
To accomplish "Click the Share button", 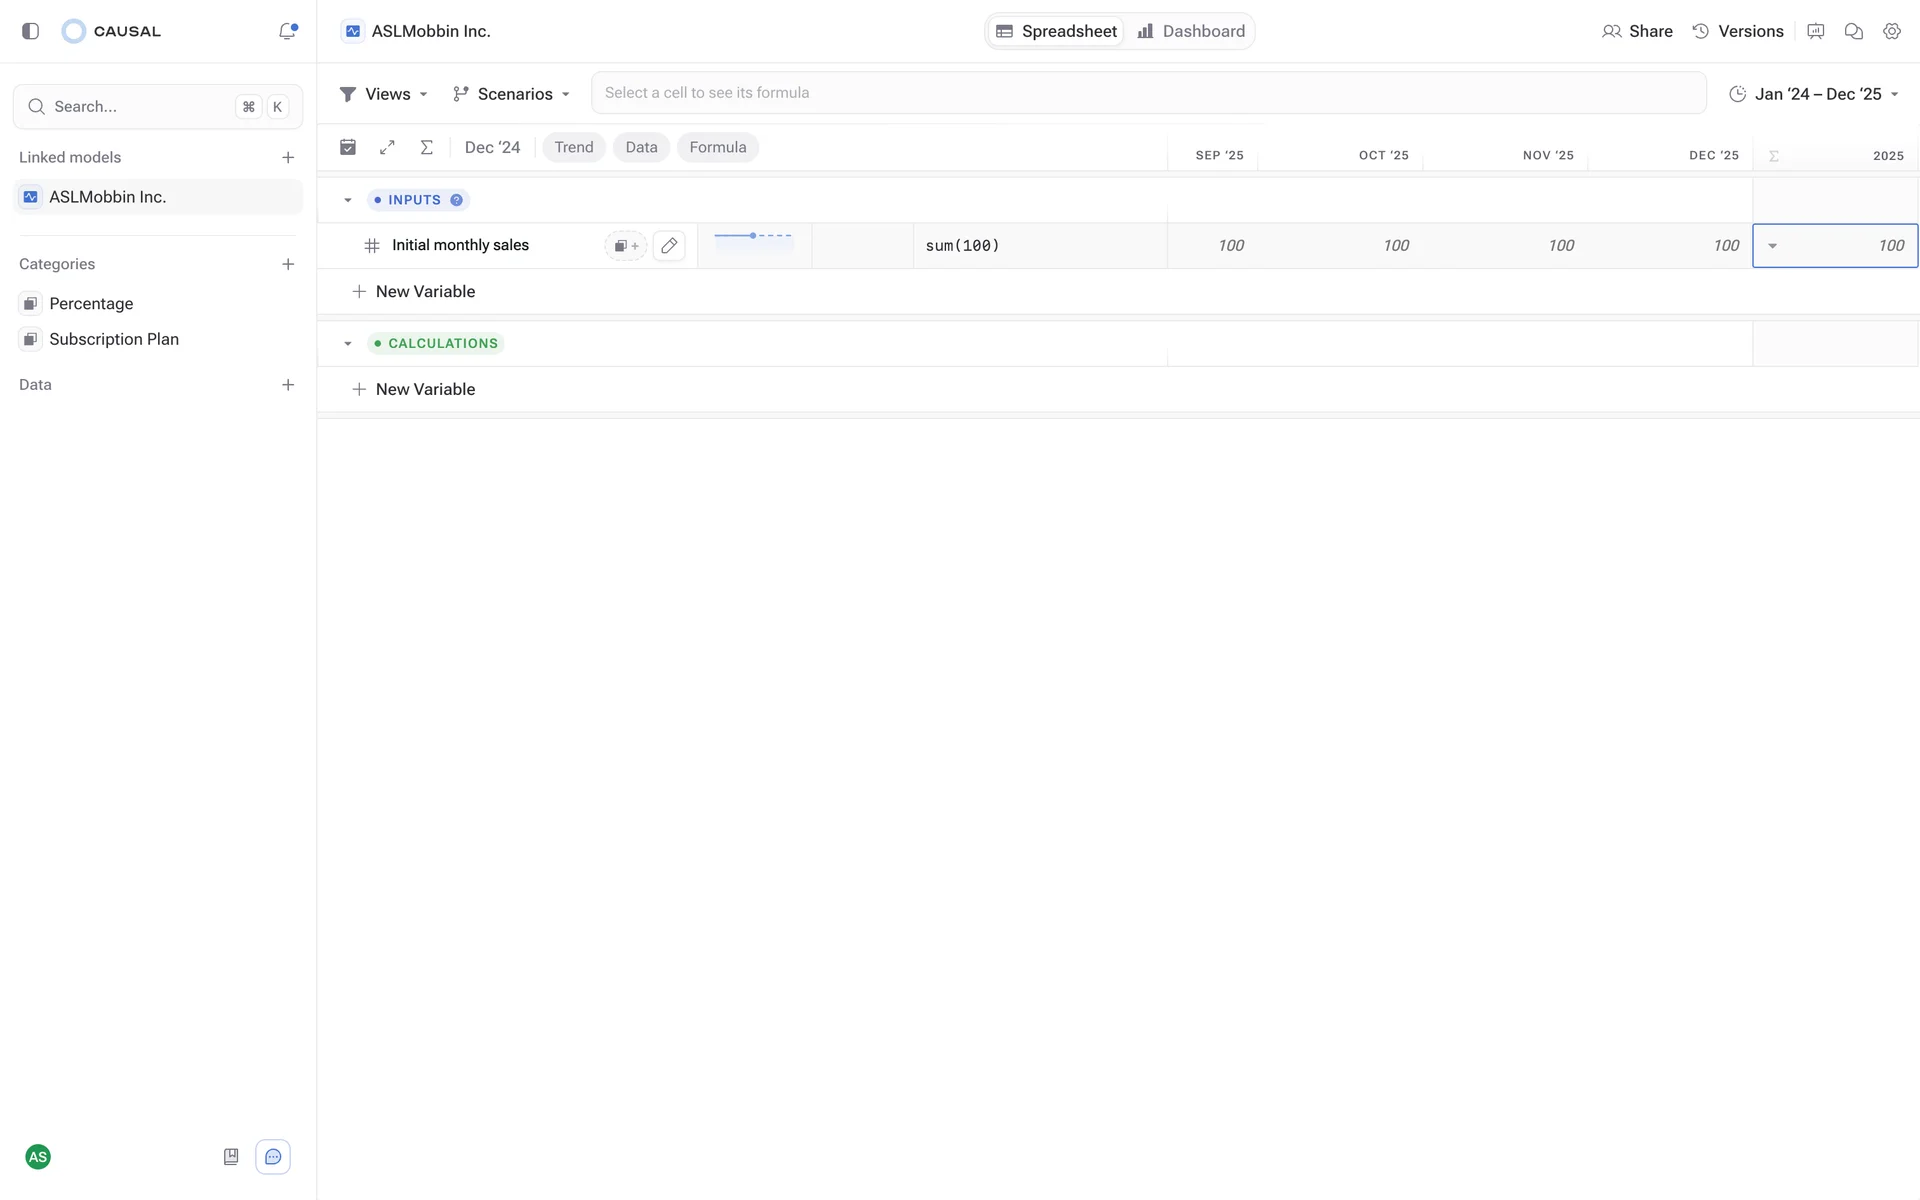I will pyautogui.click(x=1637, y=31).
